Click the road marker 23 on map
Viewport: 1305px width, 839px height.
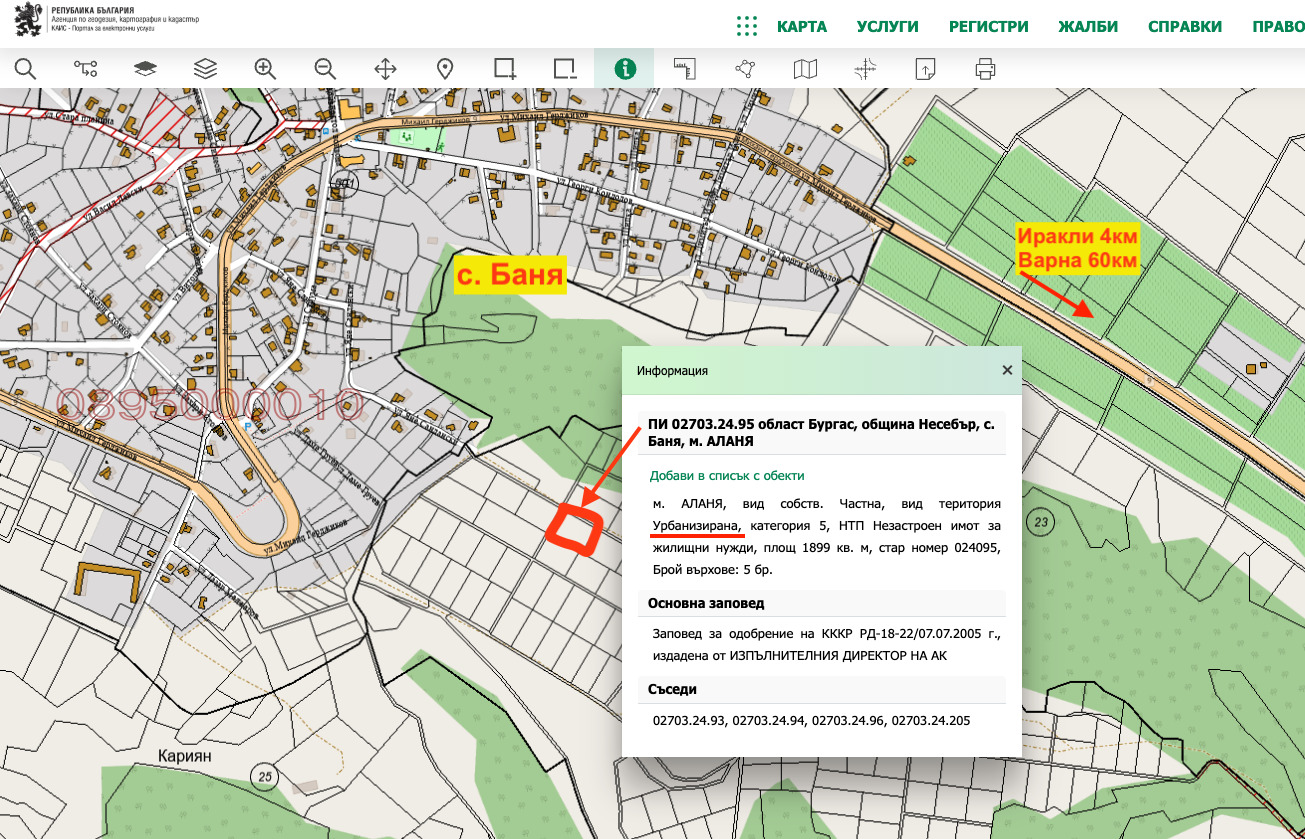[1042, 522]
